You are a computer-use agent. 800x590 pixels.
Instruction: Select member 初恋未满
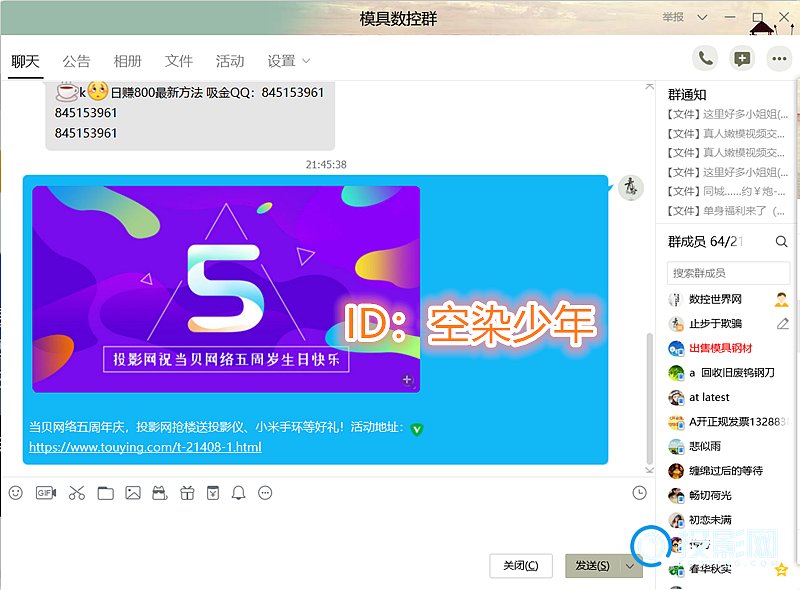coord(728,520)
